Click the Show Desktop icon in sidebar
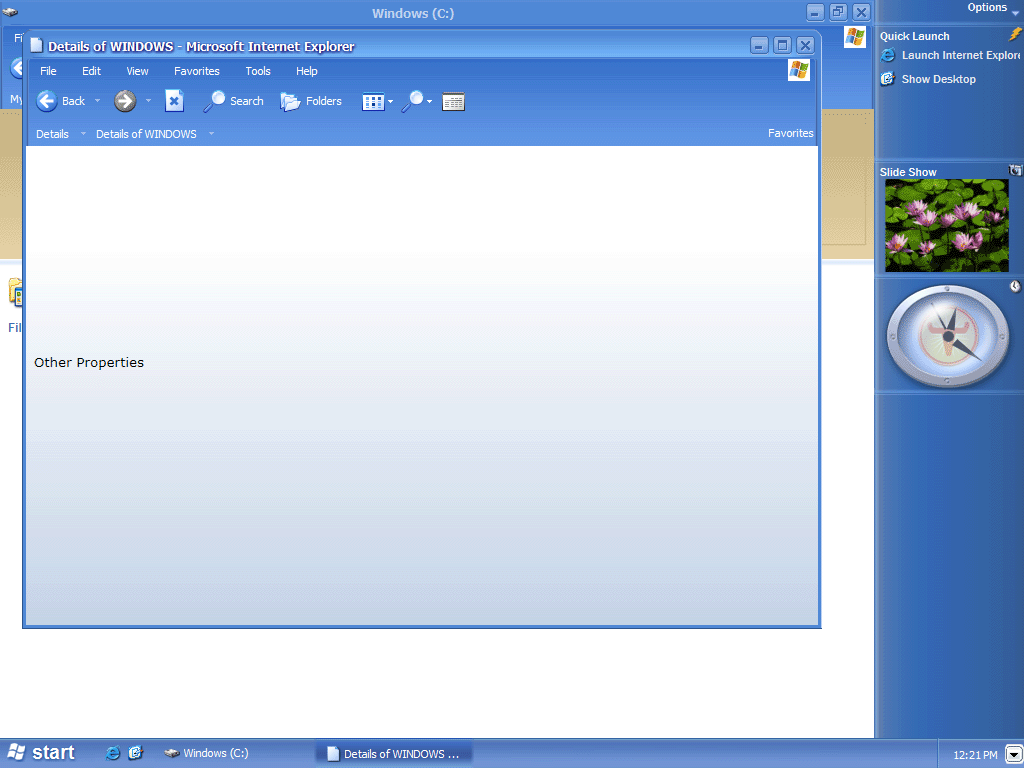The width and height of the screenshot is (1024, 768). point(888,79)
